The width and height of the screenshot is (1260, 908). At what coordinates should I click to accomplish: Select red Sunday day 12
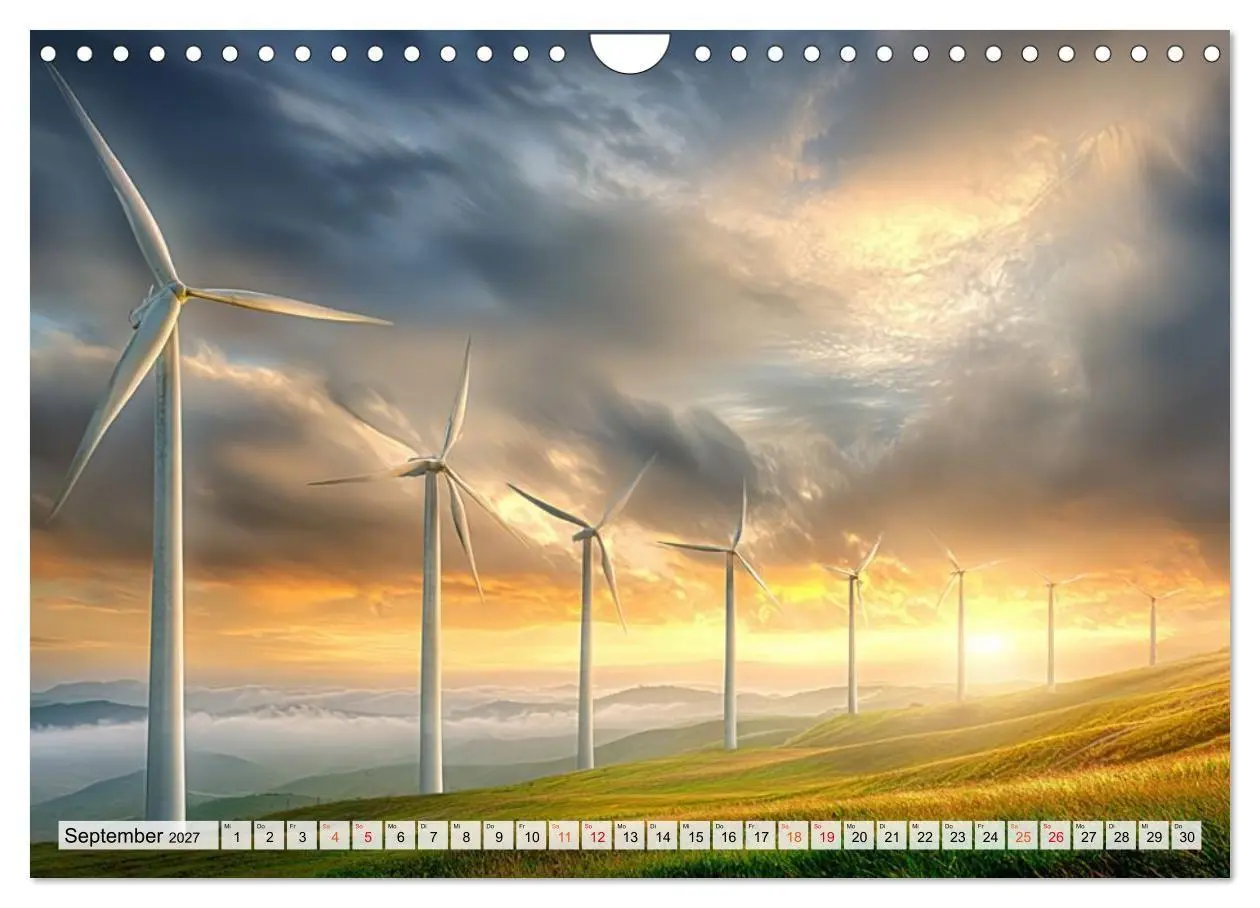click(x=597, y=836)
